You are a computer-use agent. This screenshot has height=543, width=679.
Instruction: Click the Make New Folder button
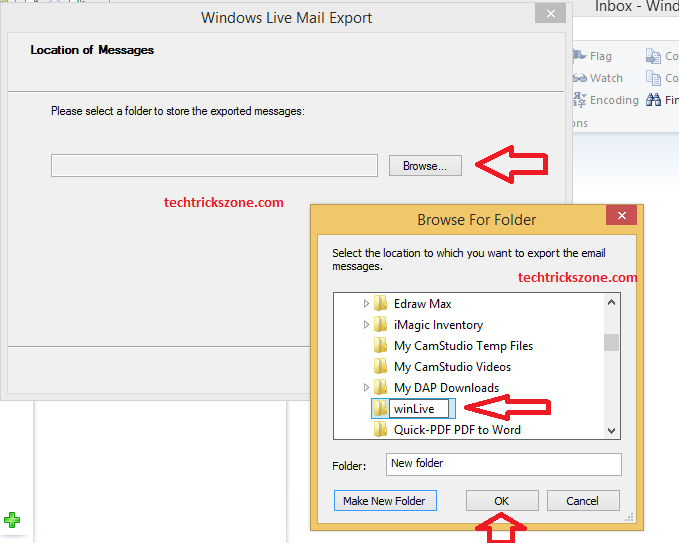pyautogui.click(x=385, y=501)
